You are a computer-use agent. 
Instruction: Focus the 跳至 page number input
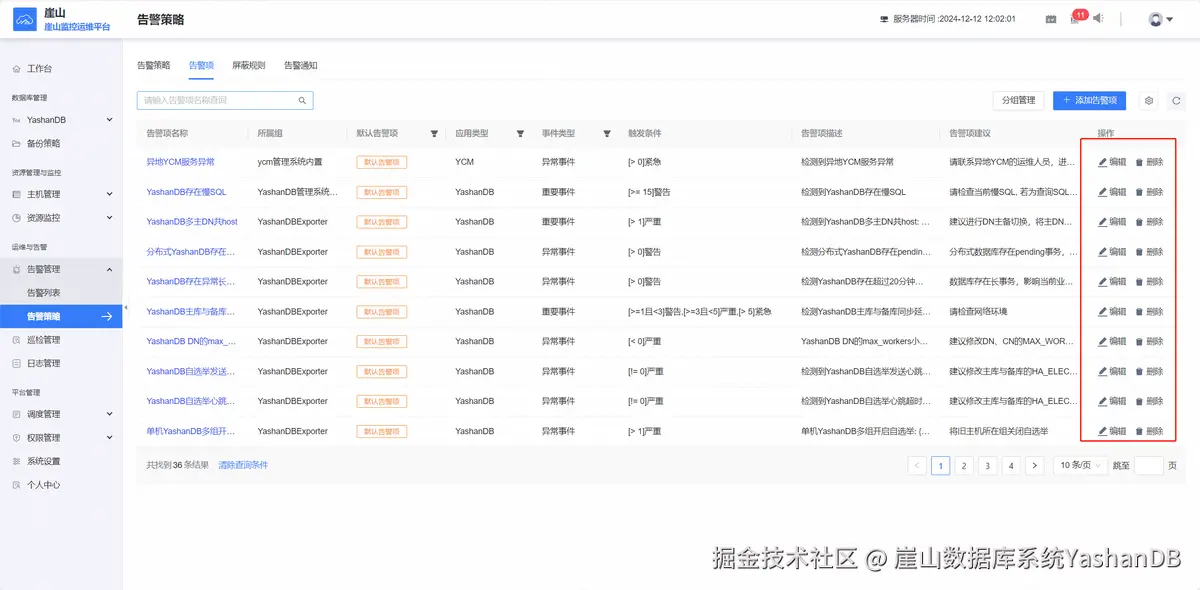point(1149,465)
